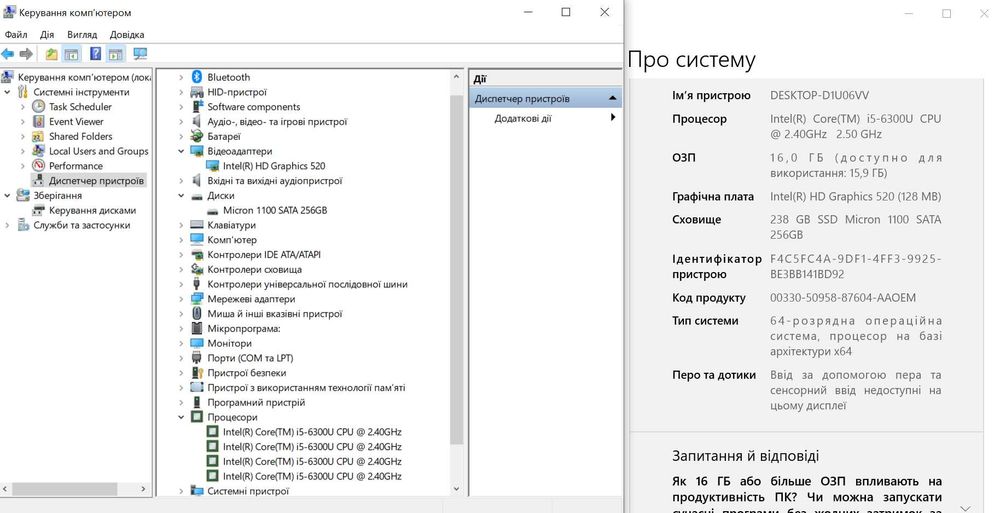Image resolution: width=1000 pixels, height=513 pixels.
Task: Select Керування комп'ютером root node
Action: pyautogui.click(x=84, y=77)
